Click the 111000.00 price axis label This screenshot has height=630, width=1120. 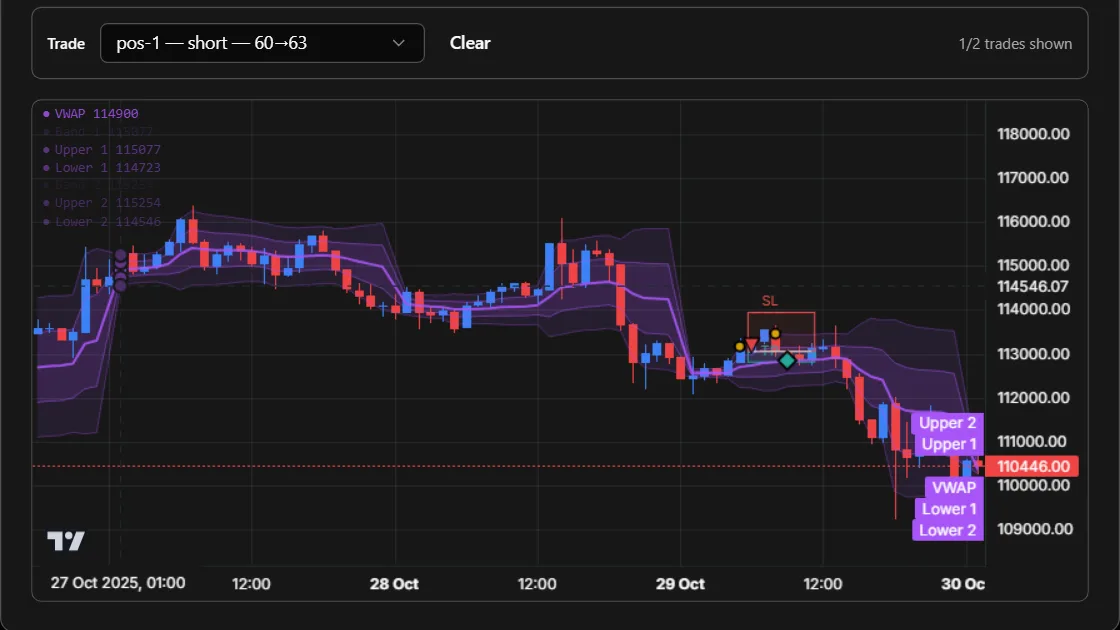click(1033, 441)
